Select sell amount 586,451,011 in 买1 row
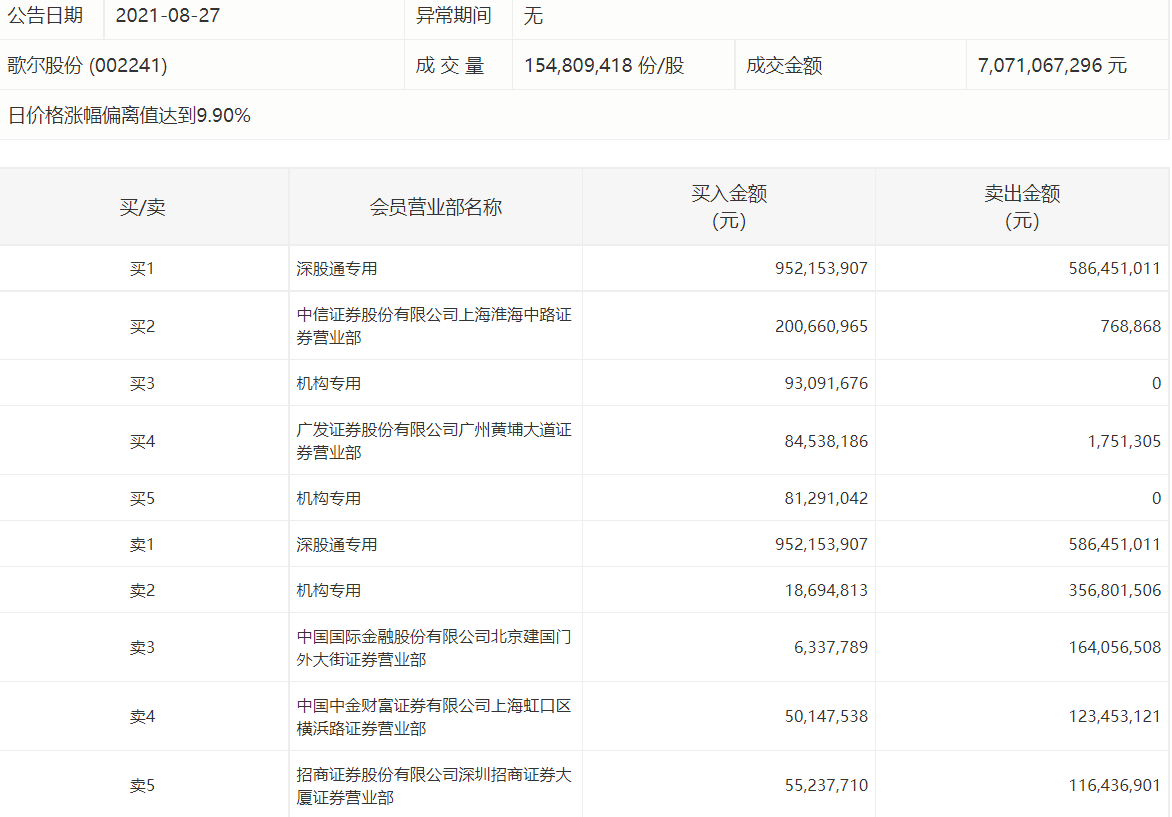 point(1114,268)
